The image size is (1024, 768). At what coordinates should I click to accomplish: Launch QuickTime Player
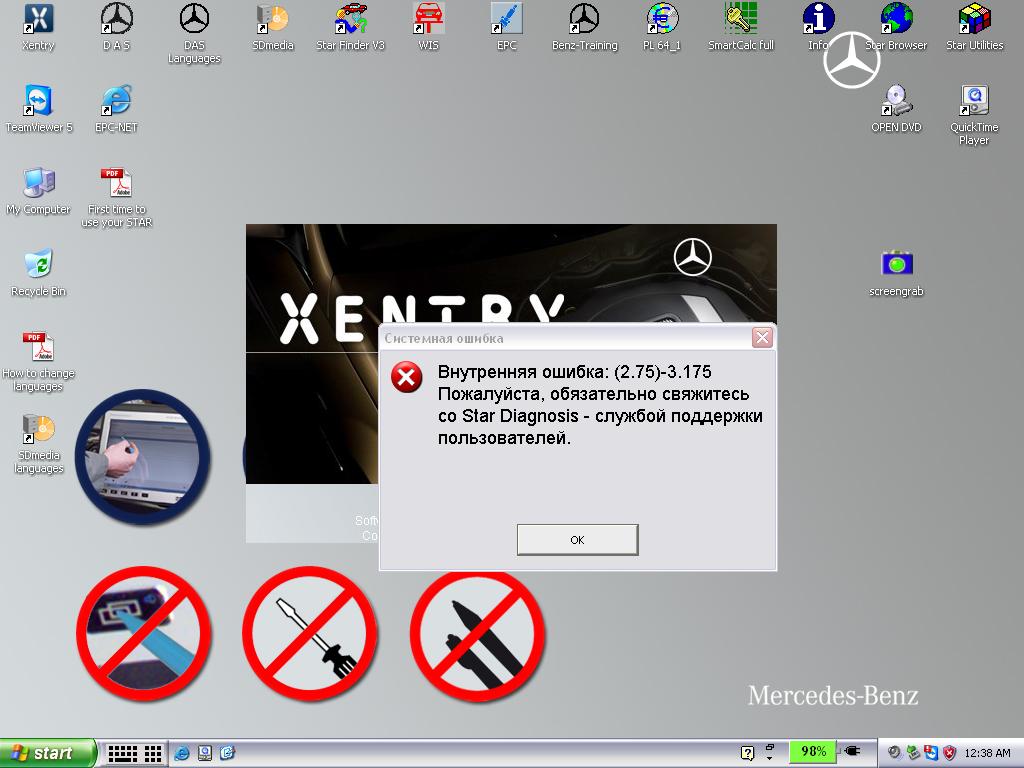pyautogui.click(x=974, y=116)
